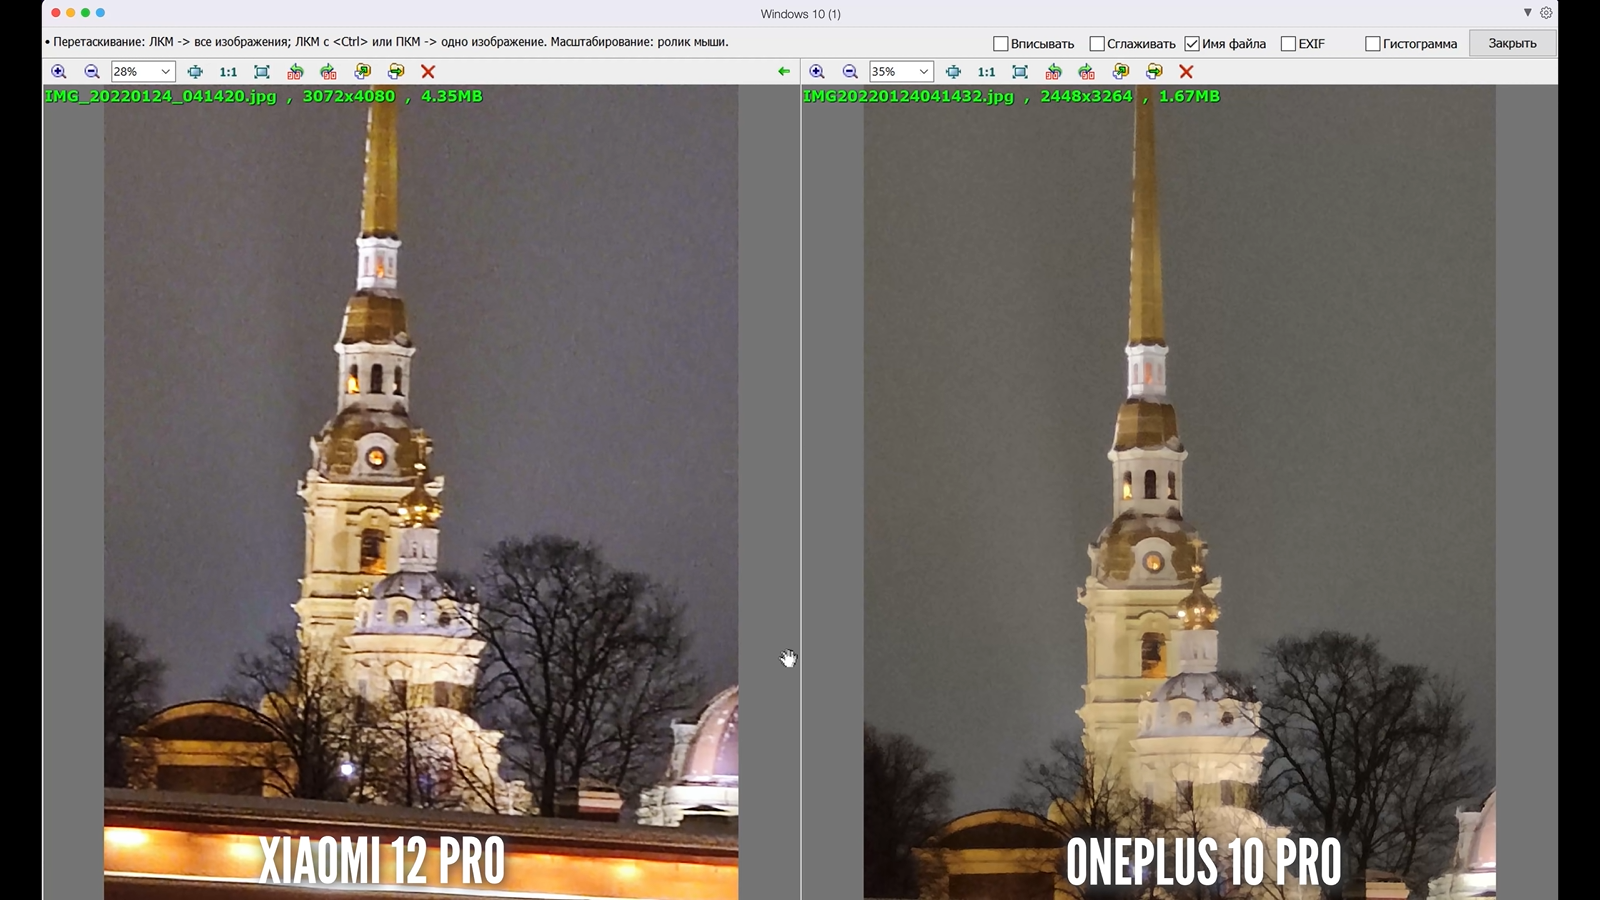Image resolution: width=1600 pixels, height=900 pixels.
Task: Click 1:1 actual size for left image
Action: (228, 72)
